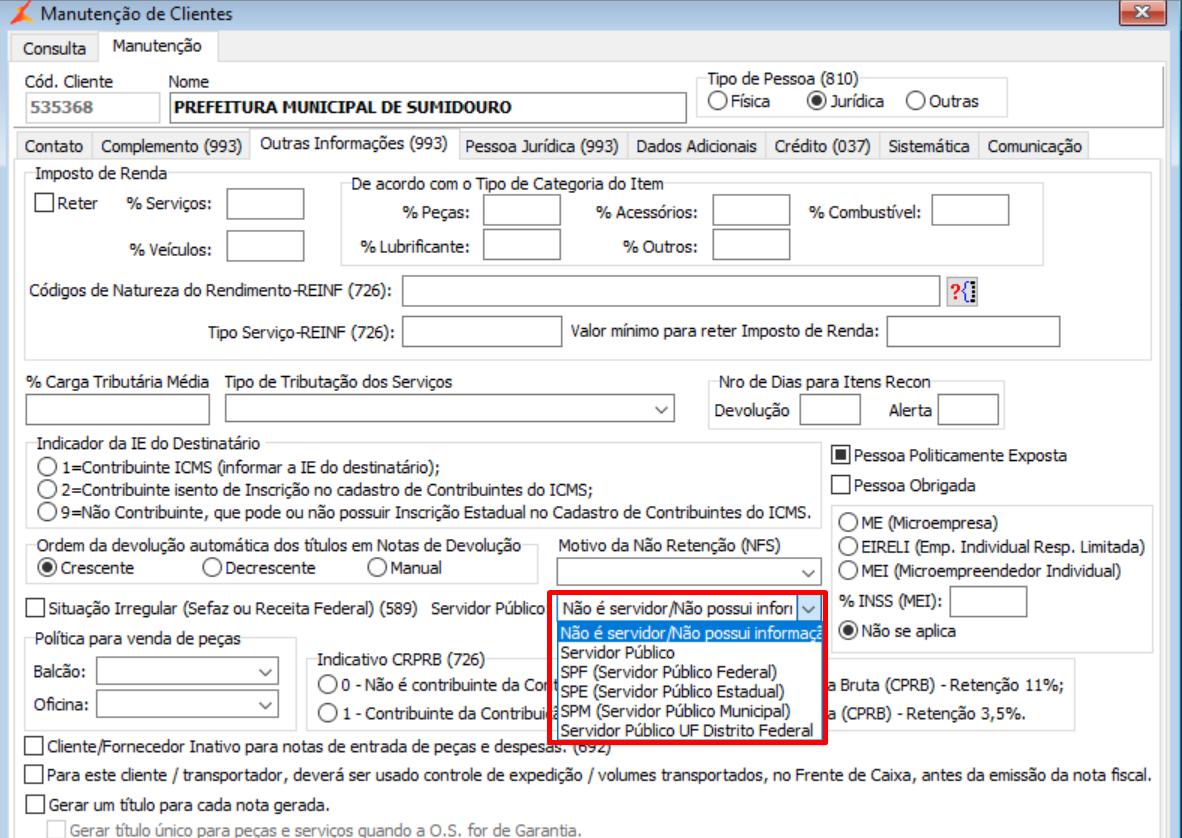Click the Nome field with PREFEITURA MUNICIPAL

tap(427, 108)
